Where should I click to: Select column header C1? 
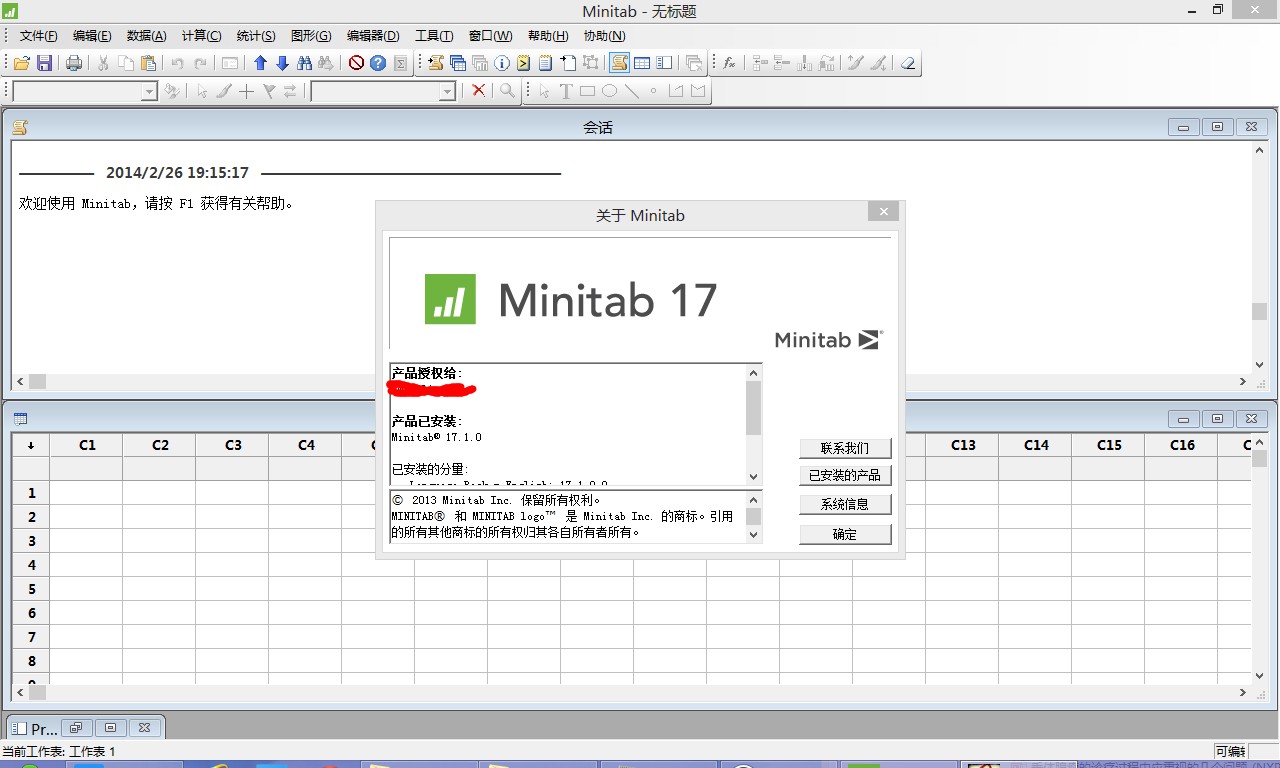[87, 445]
